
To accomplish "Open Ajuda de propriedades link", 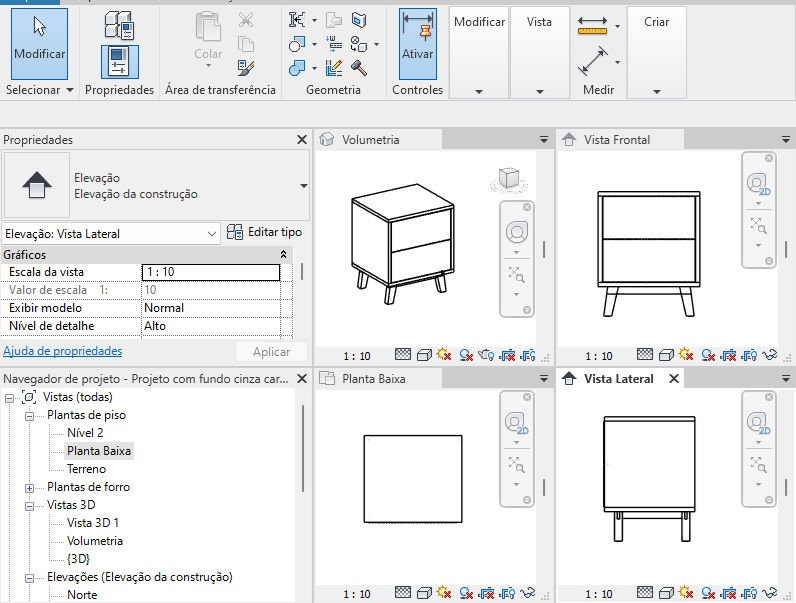I will click(x=62, y=351).
